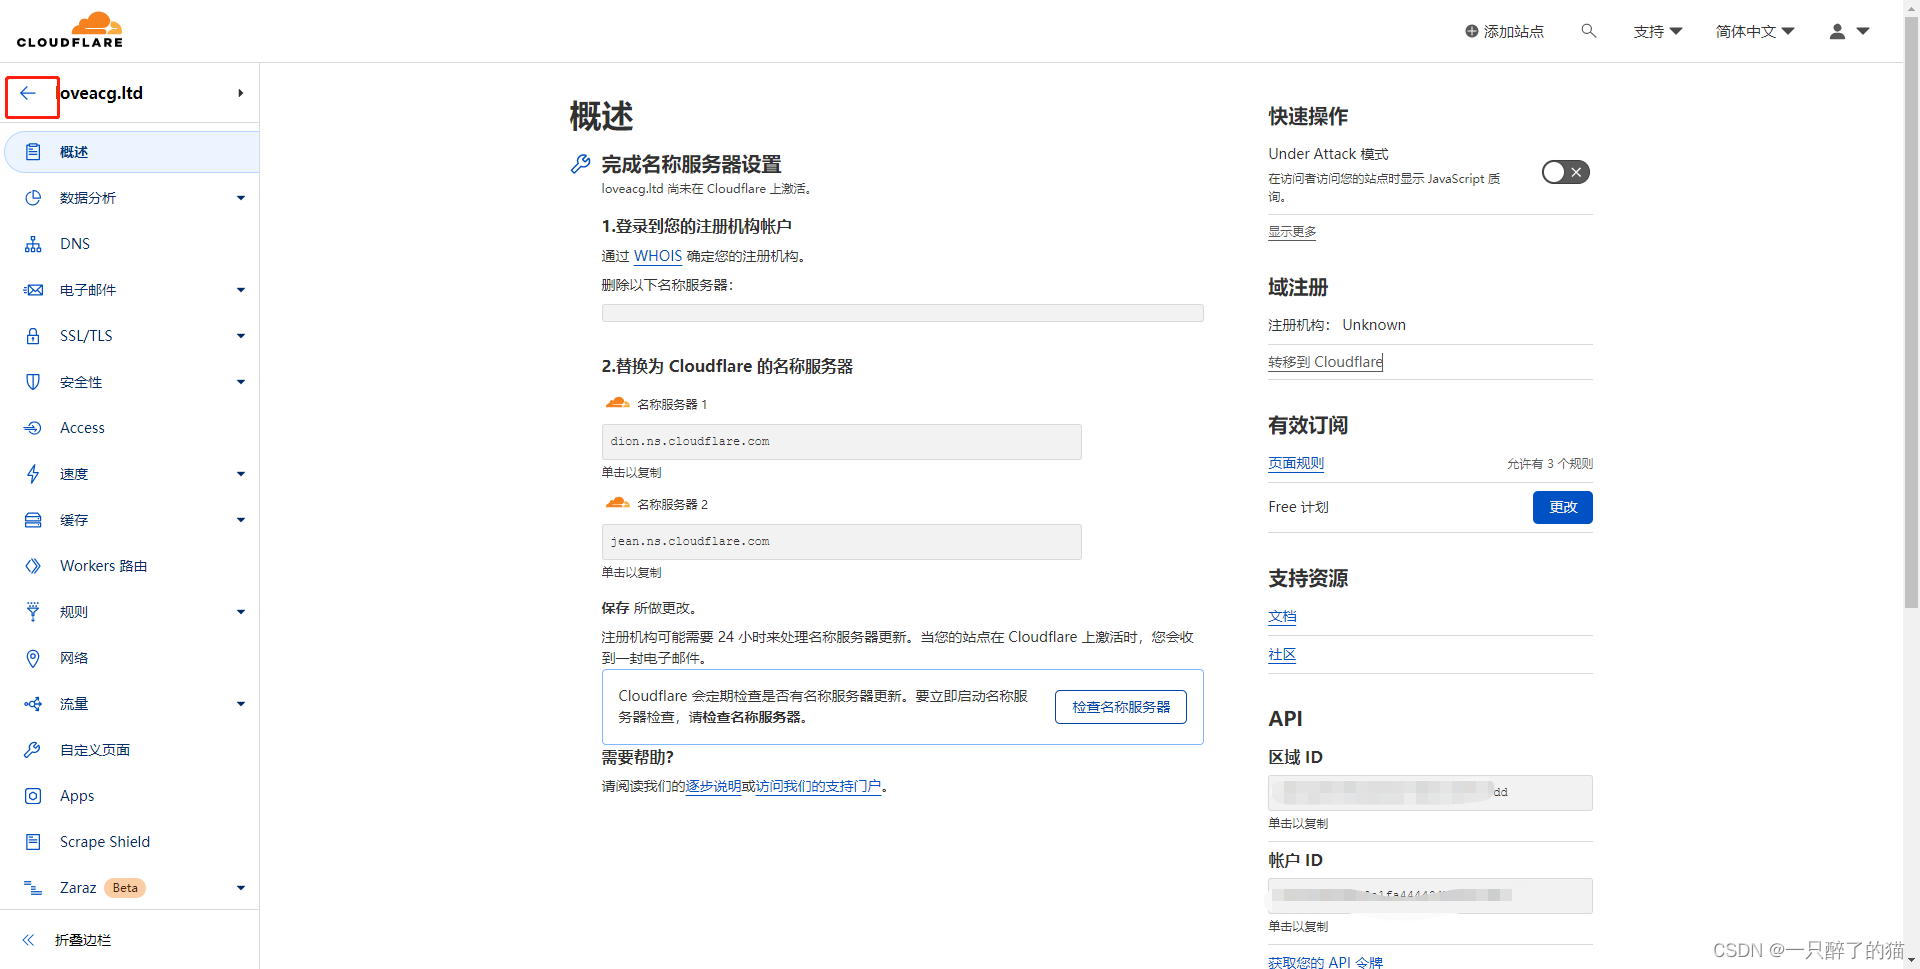Click the Workers routes diamond icon
Viewport: 1920px width, 969px height.
coord(33,566)
